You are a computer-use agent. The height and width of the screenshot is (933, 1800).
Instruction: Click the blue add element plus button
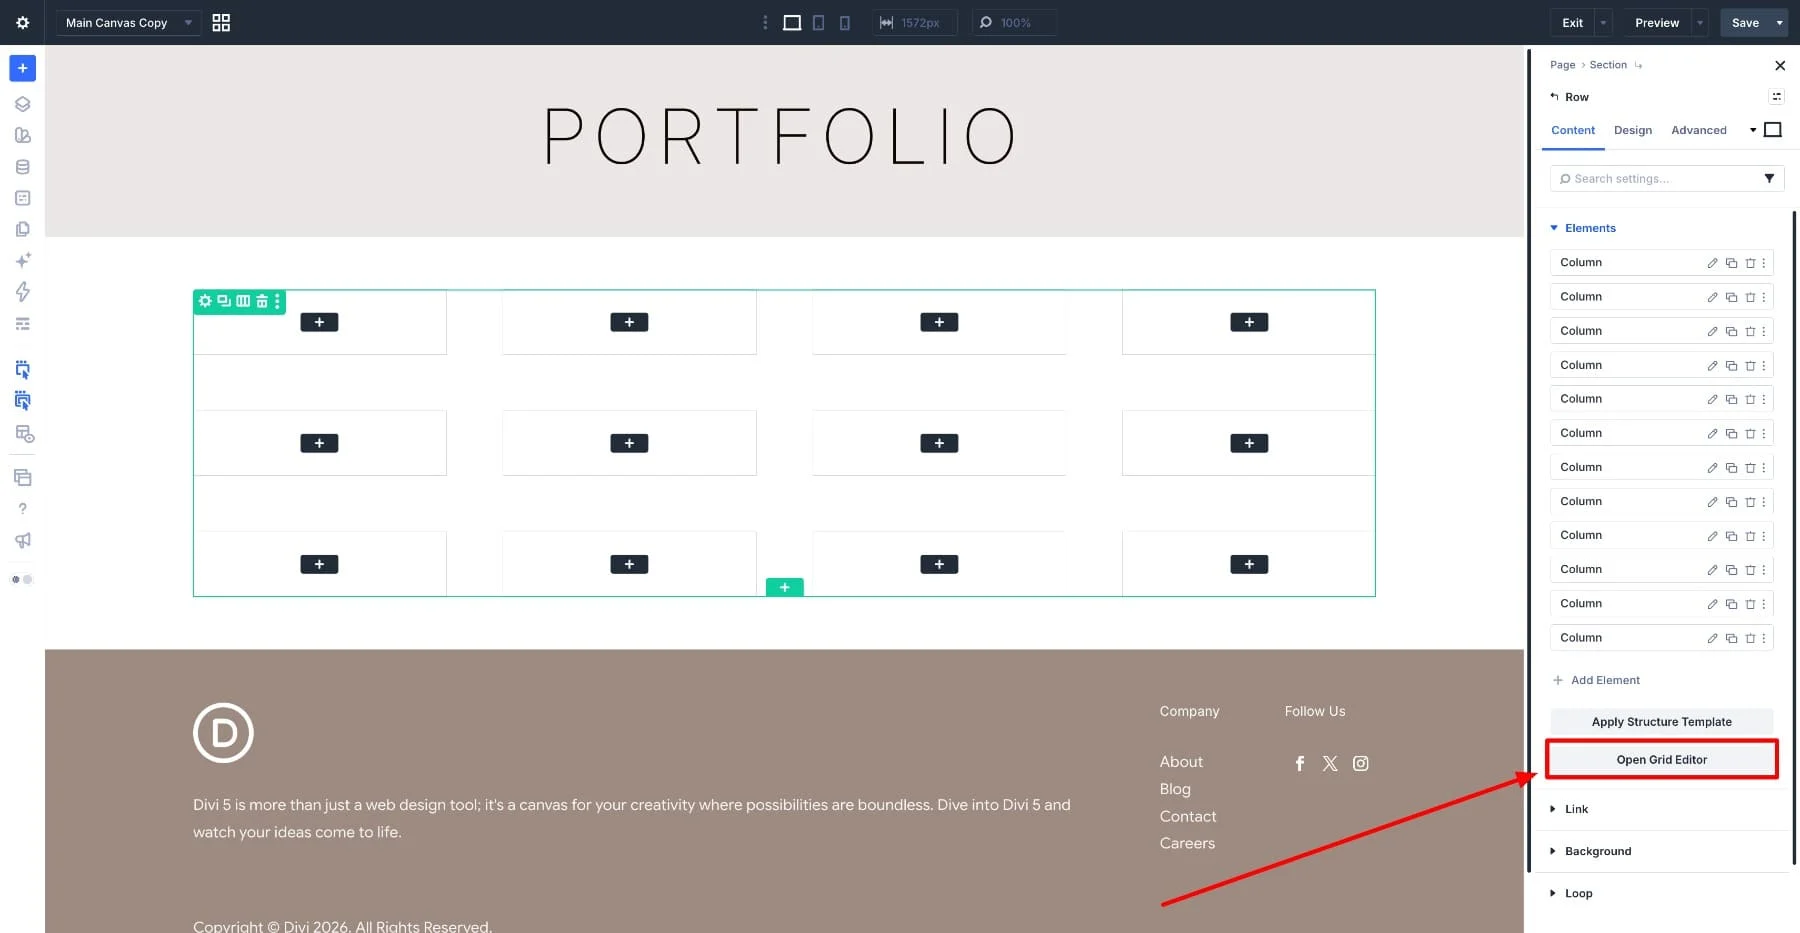[22, 68]
